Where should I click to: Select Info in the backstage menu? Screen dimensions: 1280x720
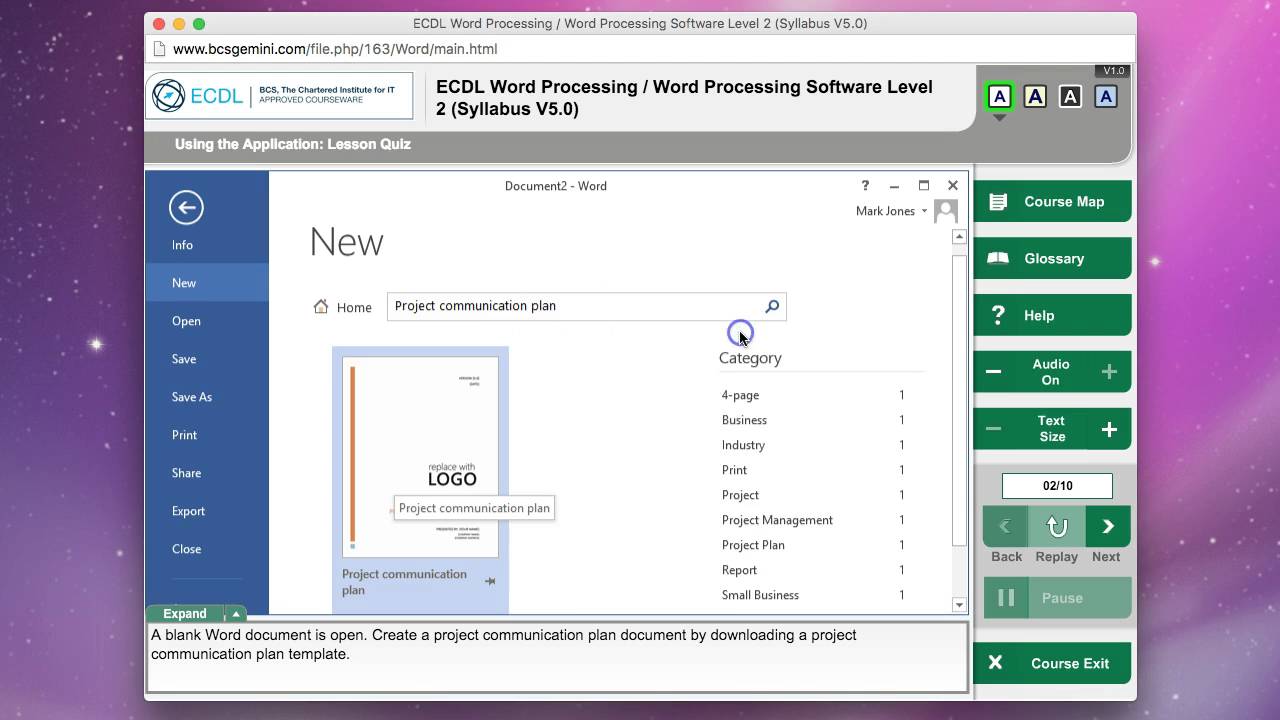[207, 245]
